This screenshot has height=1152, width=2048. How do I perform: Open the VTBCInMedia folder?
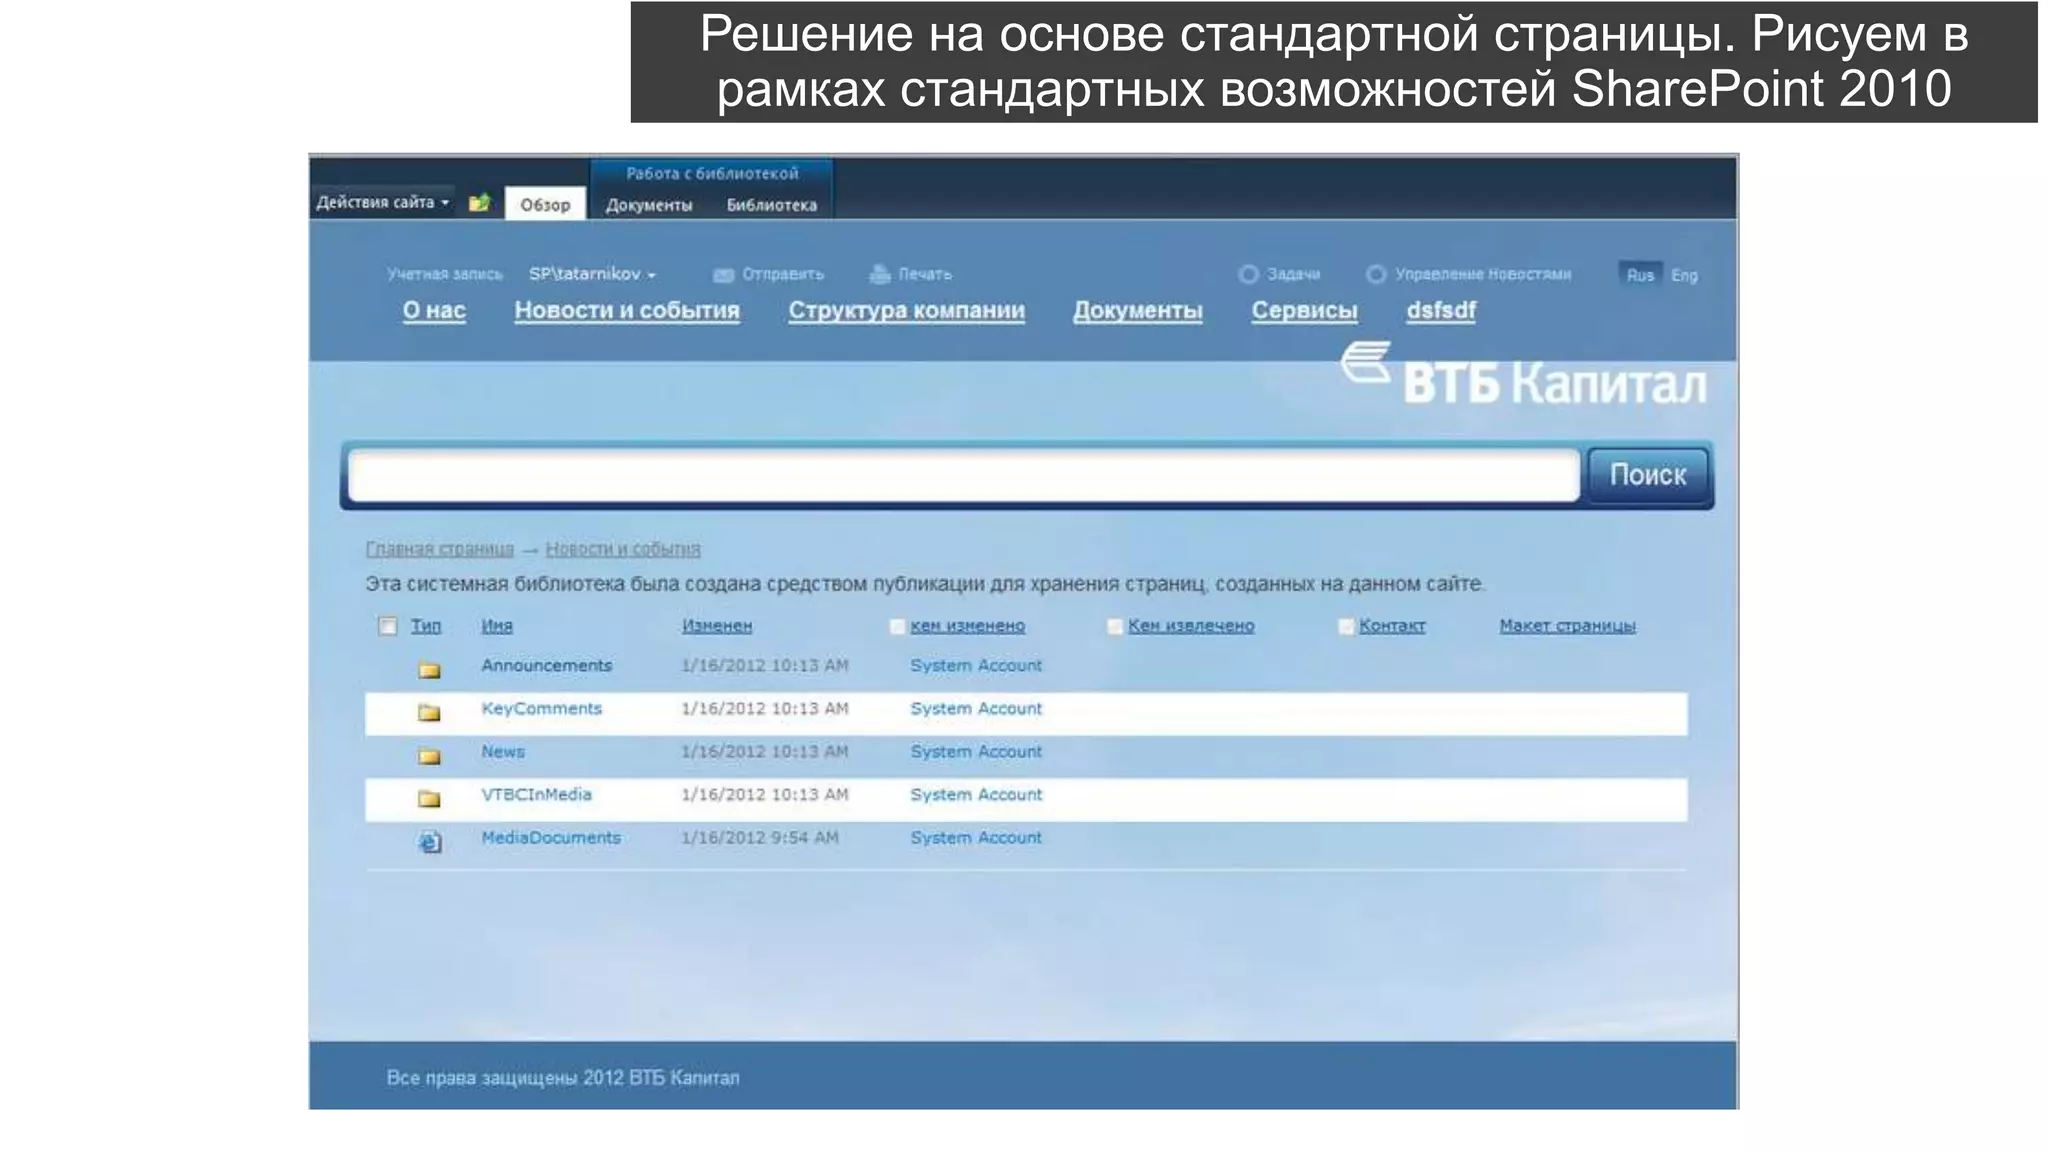[537, 794]
